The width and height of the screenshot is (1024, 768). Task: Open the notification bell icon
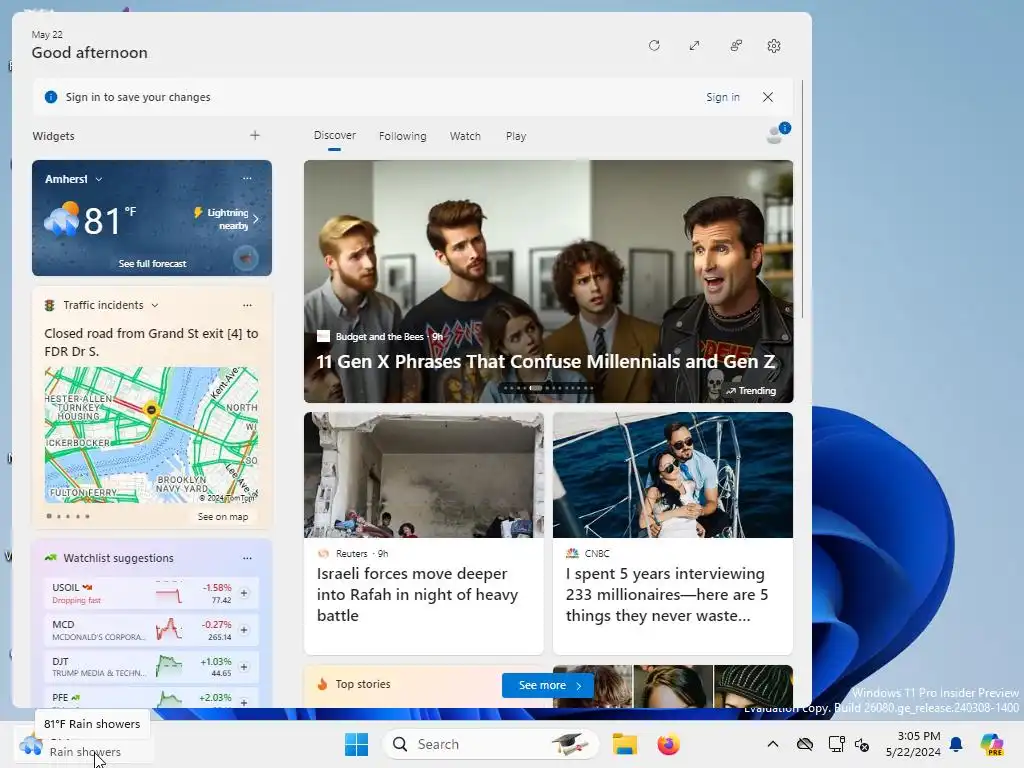coord(956,744)
